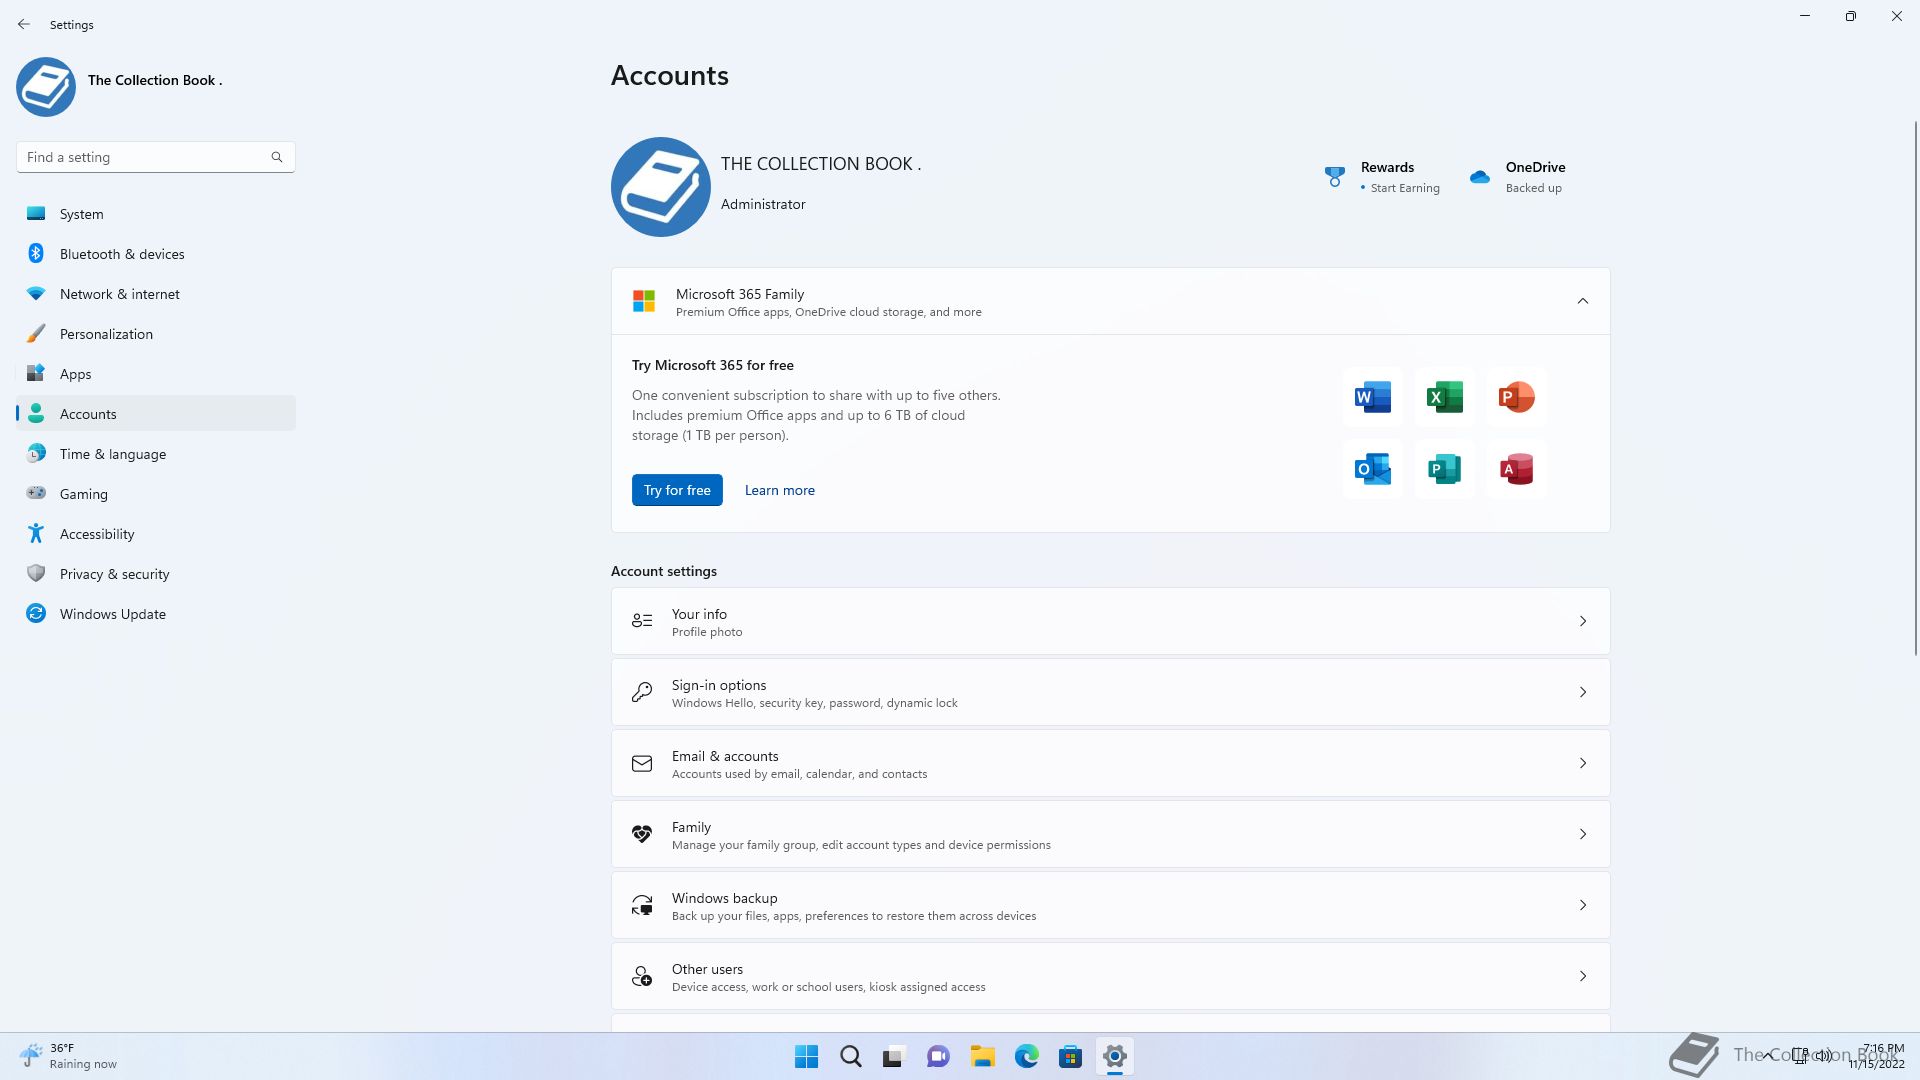Open File Explorer from taskbar
The width and height of the screenshot is (1920, 1080).
point(983,1056)
